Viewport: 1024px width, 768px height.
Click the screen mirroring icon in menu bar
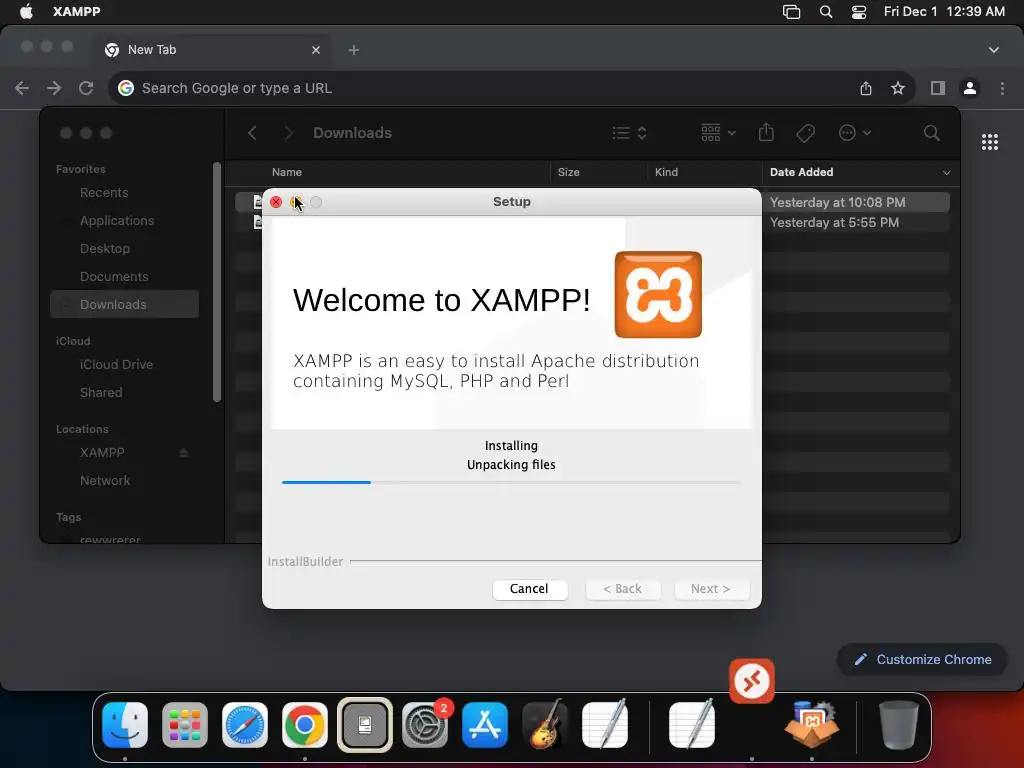click(x=792, y=11)
